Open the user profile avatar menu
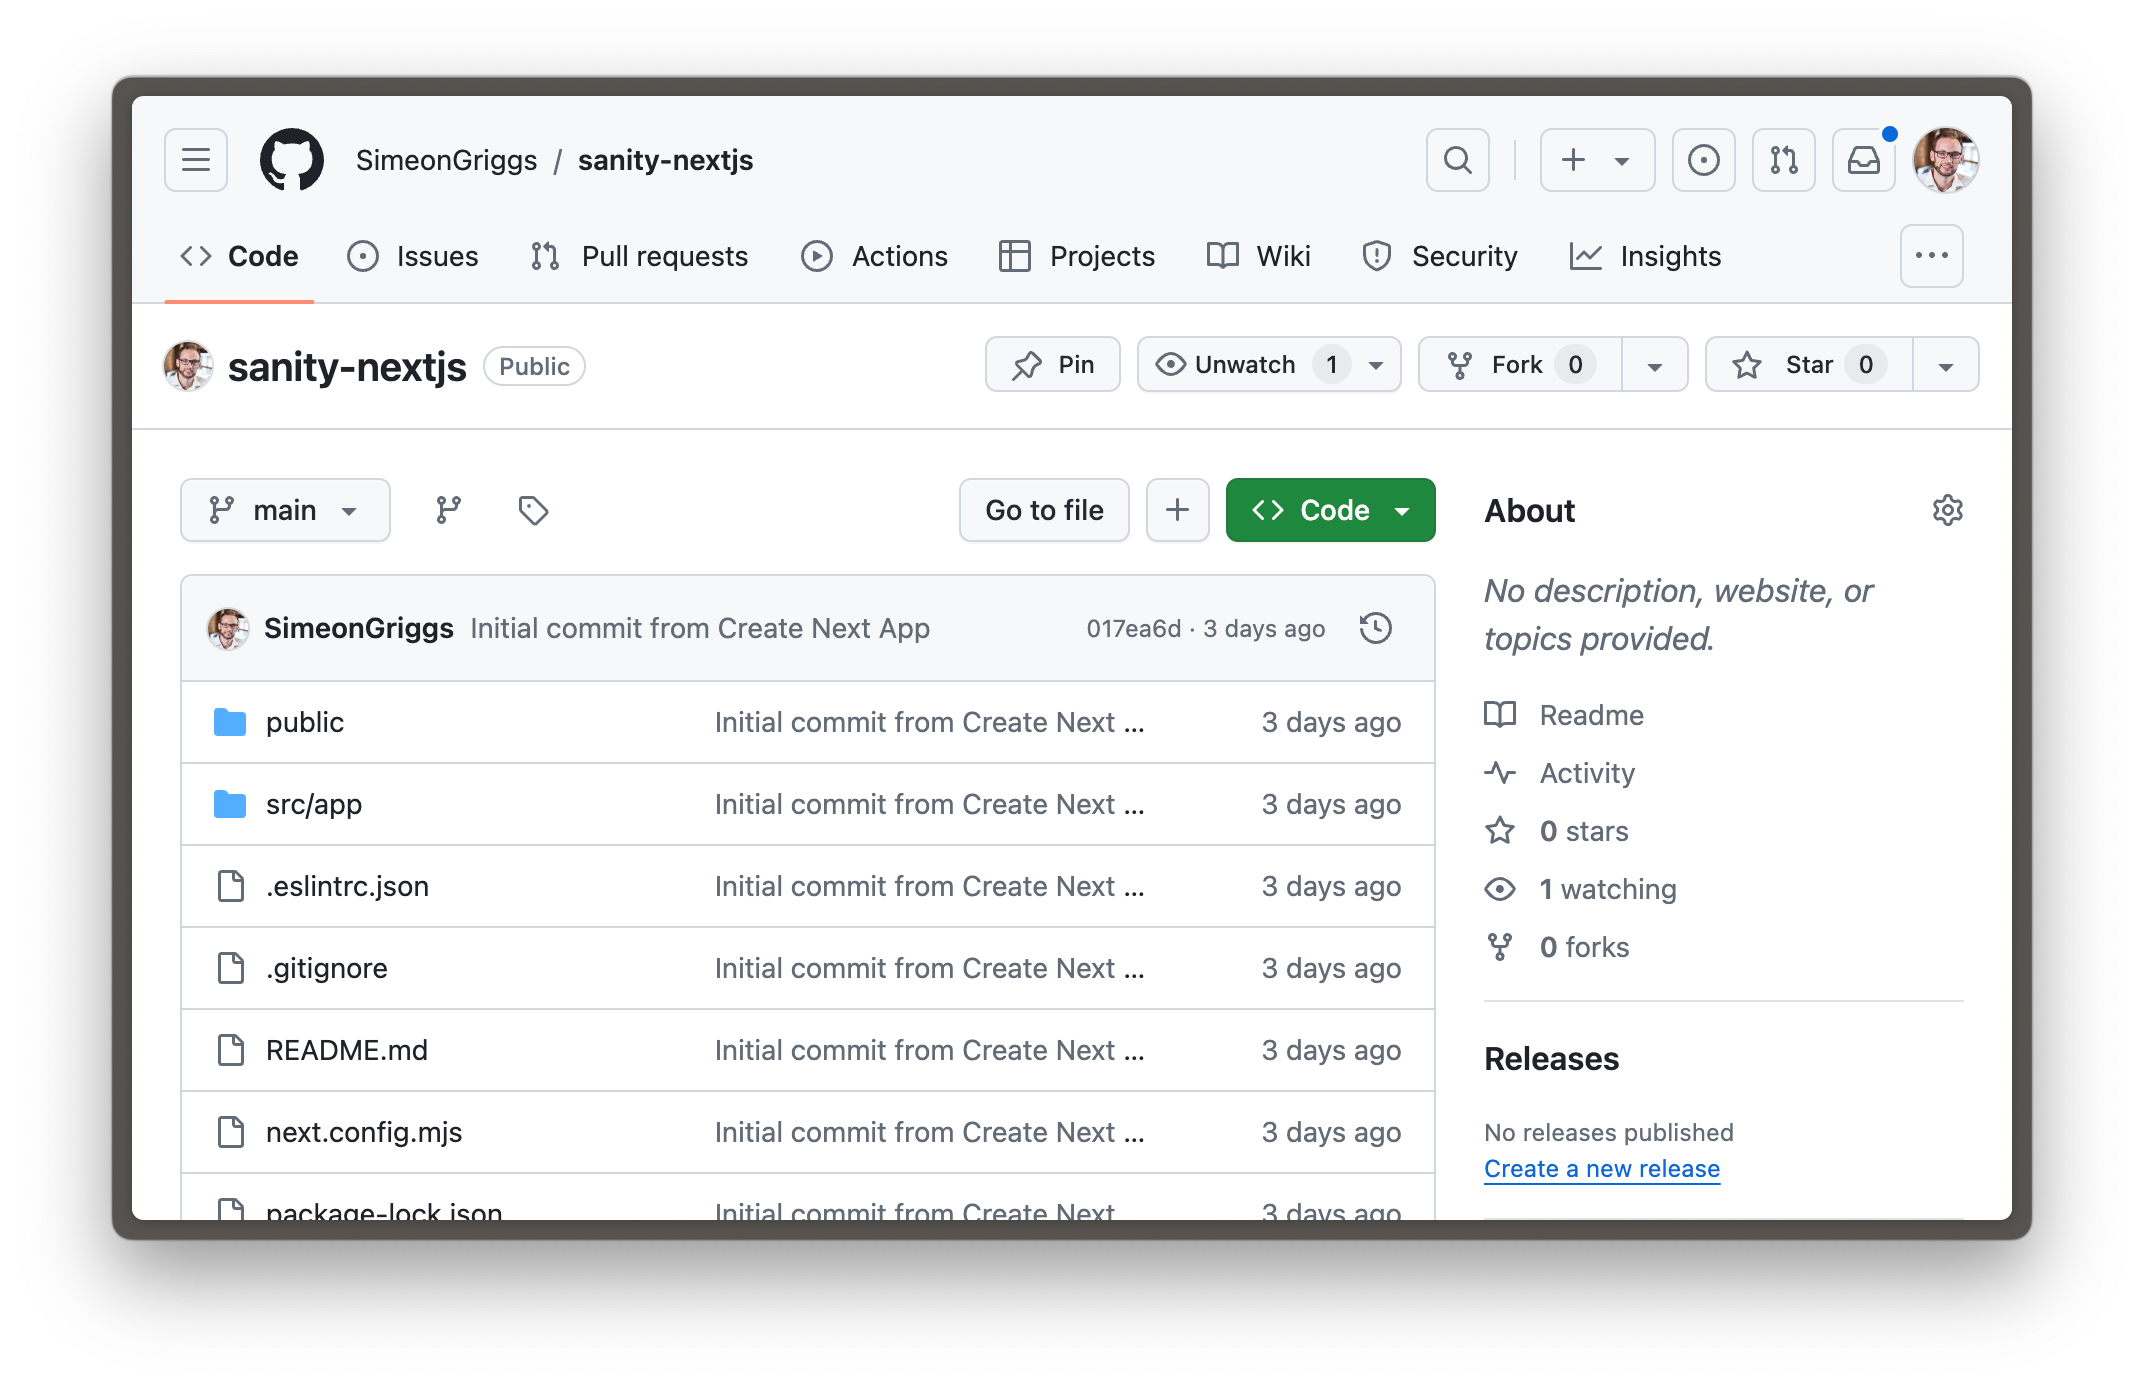This screenshot has height=1388, width=2144. [1946, 160]
